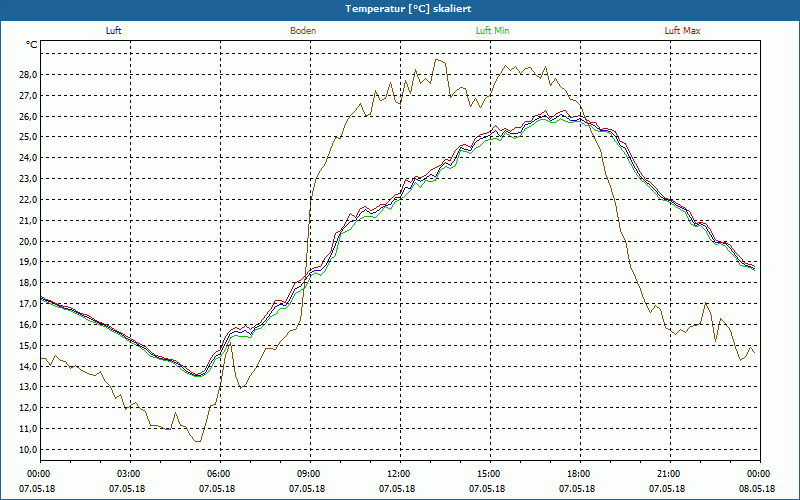Click the 22,0 y-axis value
The image size is (800, 500).
pyautogui.click(x=29, y=199)
